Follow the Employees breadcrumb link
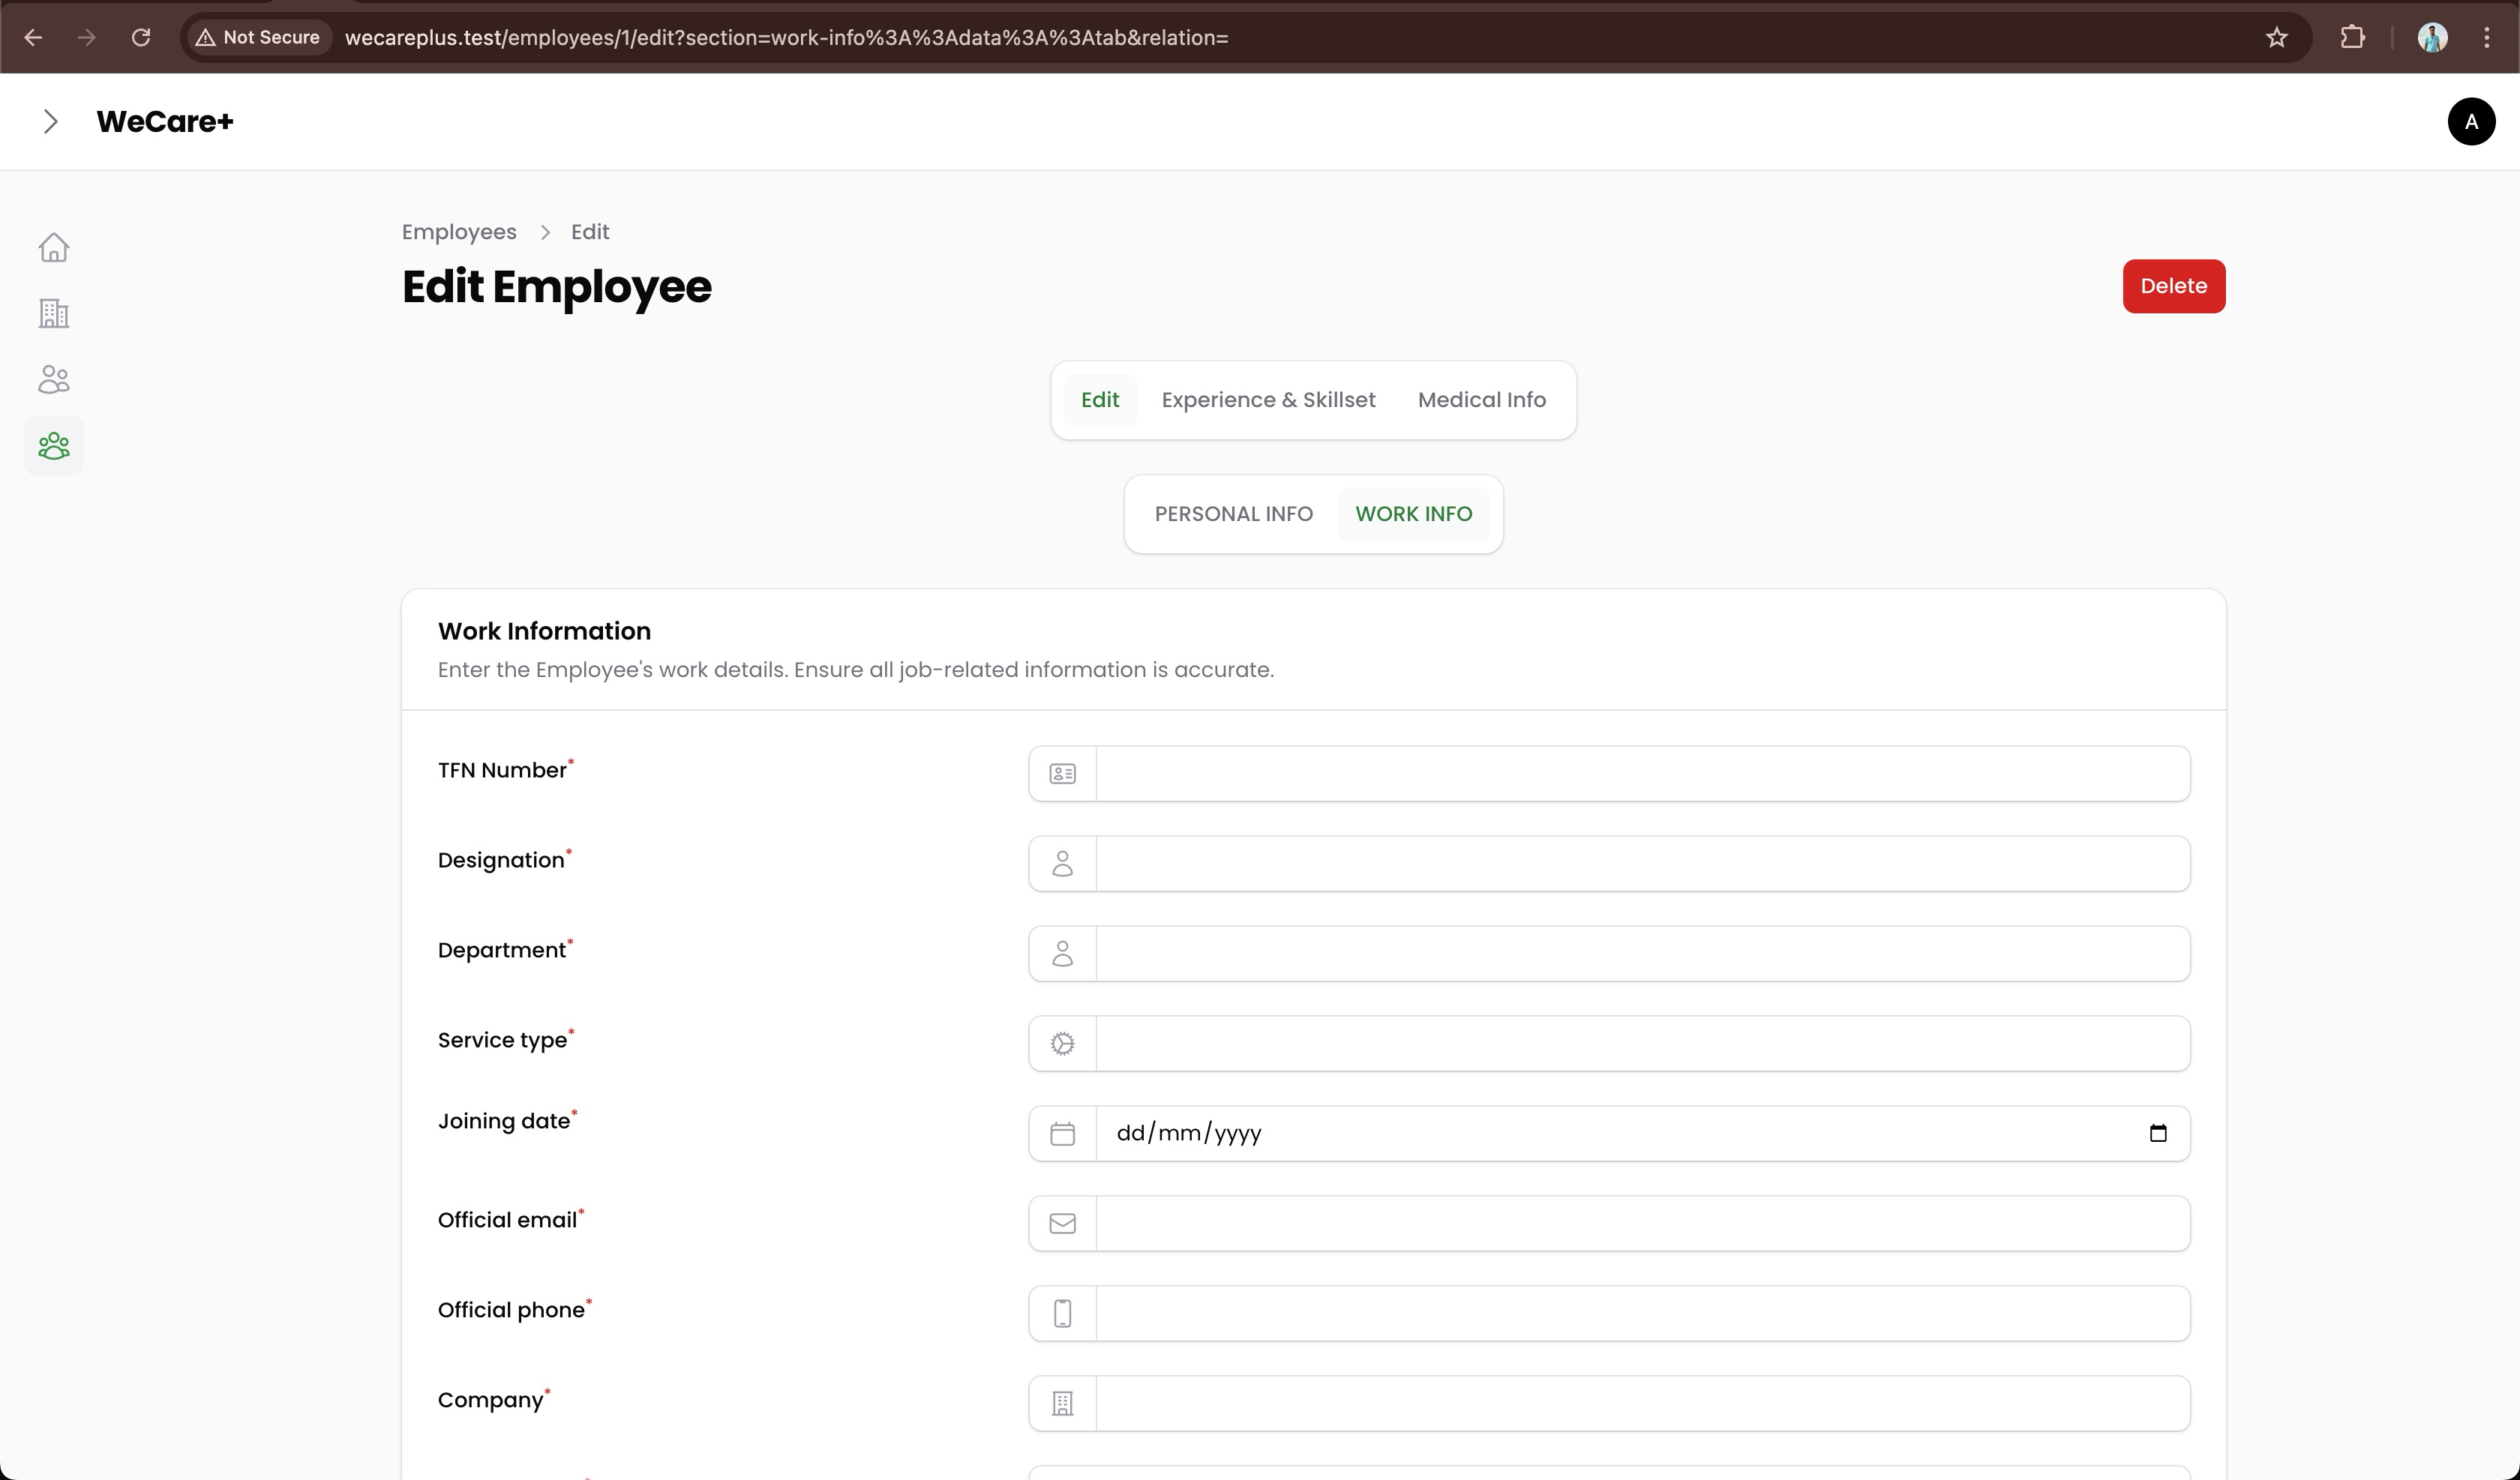 tap(459, 232)
